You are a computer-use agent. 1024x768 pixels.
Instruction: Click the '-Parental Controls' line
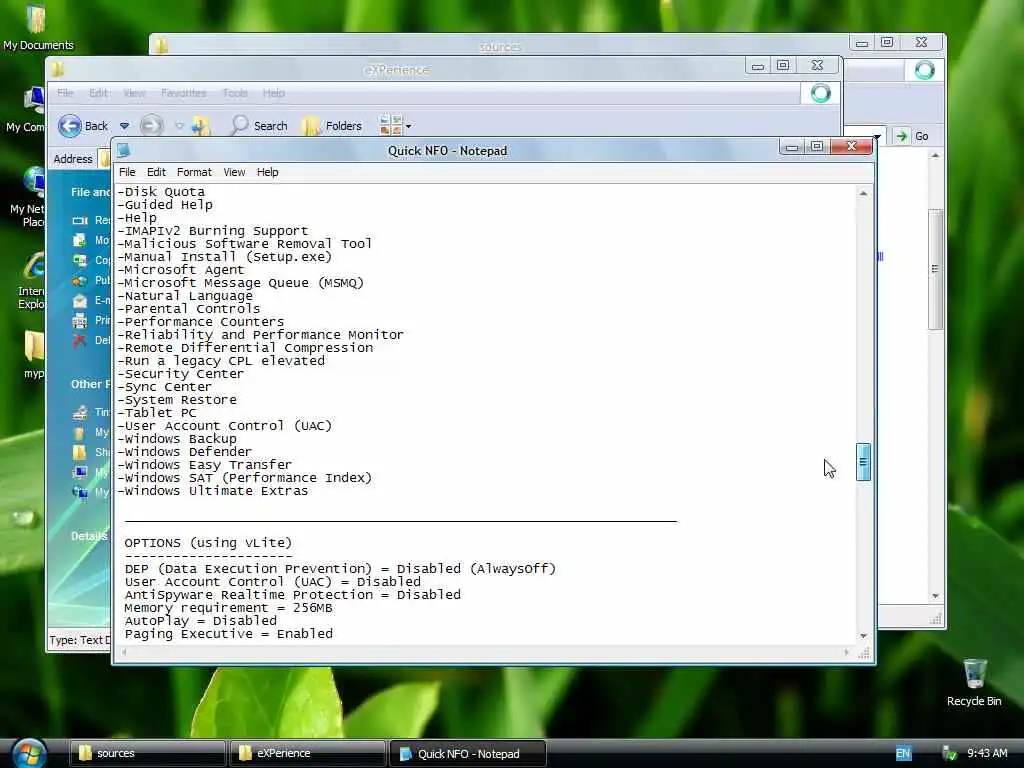(189, 309)
